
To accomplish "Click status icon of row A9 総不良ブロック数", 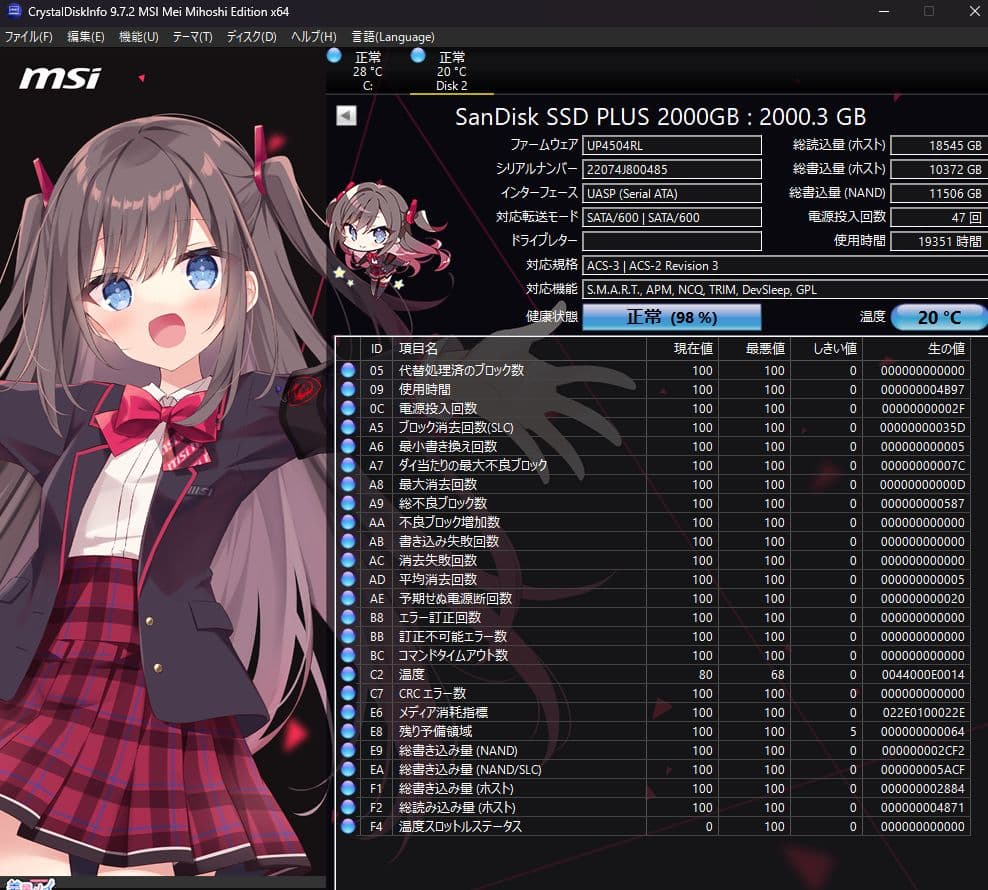I will click(x=348, y=503).
